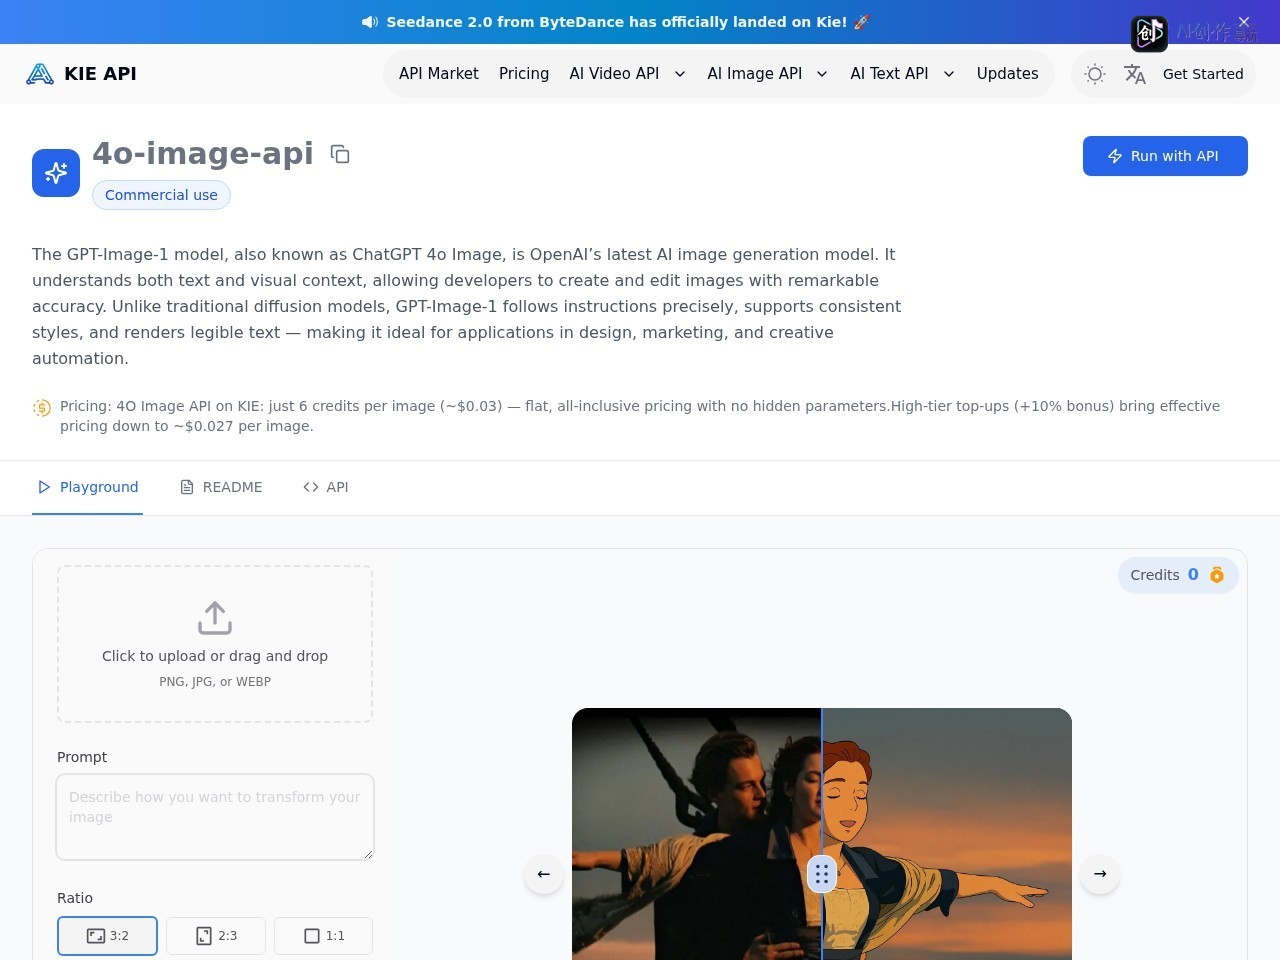Open the Pricing page
This screenshot has width=1280, height=960.
(x=524, y=74)
